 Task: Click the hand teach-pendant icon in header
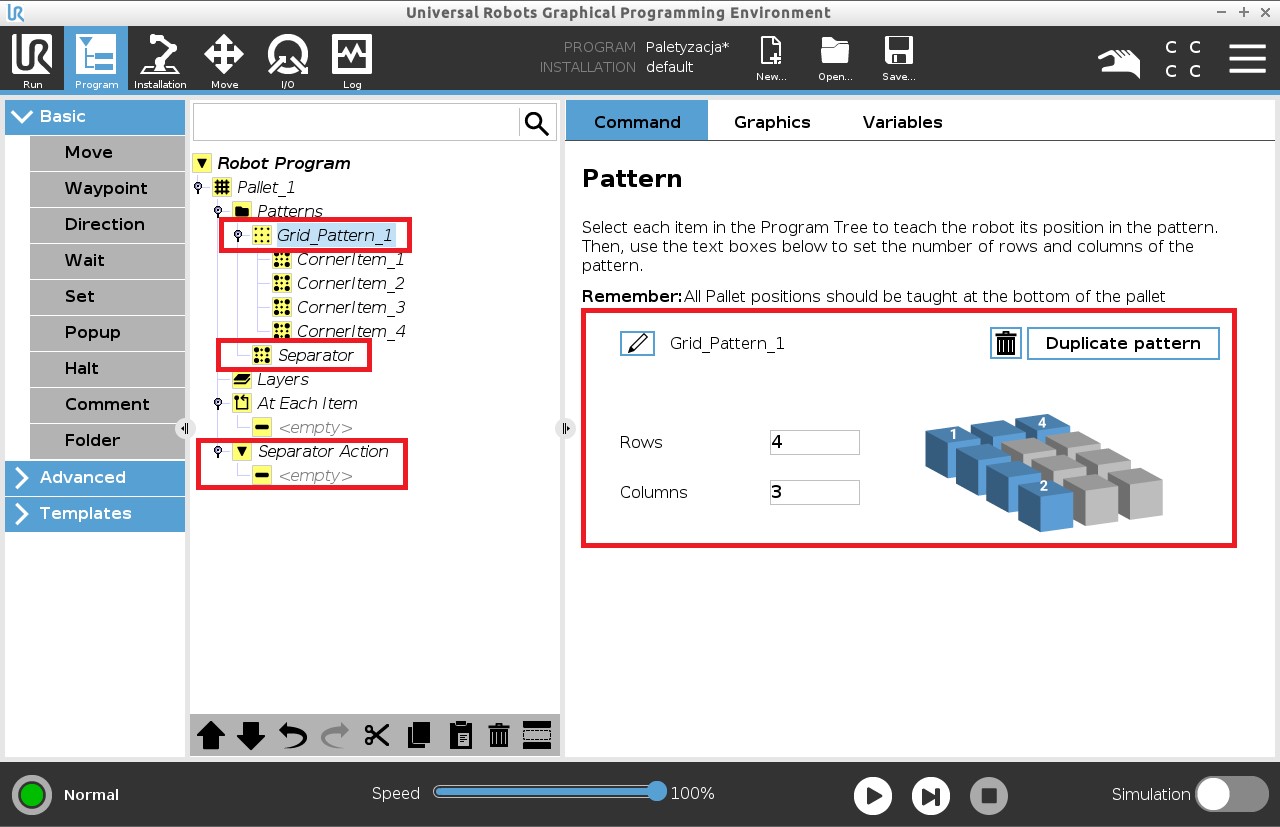[1119, 62]
